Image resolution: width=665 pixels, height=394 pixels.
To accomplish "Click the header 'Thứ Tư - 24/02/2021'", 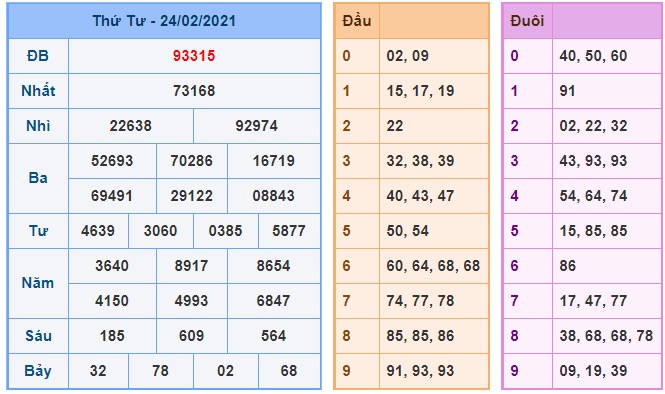I will (x=164, y=21).
